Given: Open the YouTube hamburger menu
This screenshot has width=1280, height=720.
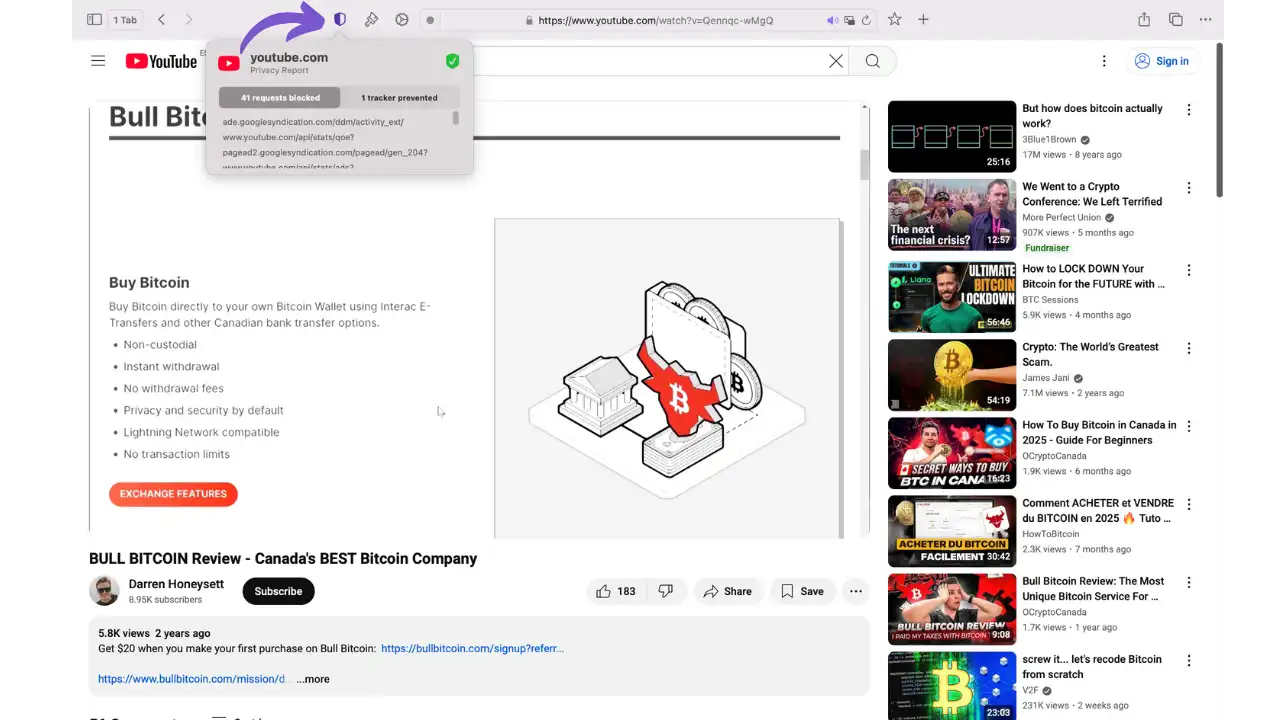Looking at the screenshot, I should pyautogui.click(x=98, y=61).
